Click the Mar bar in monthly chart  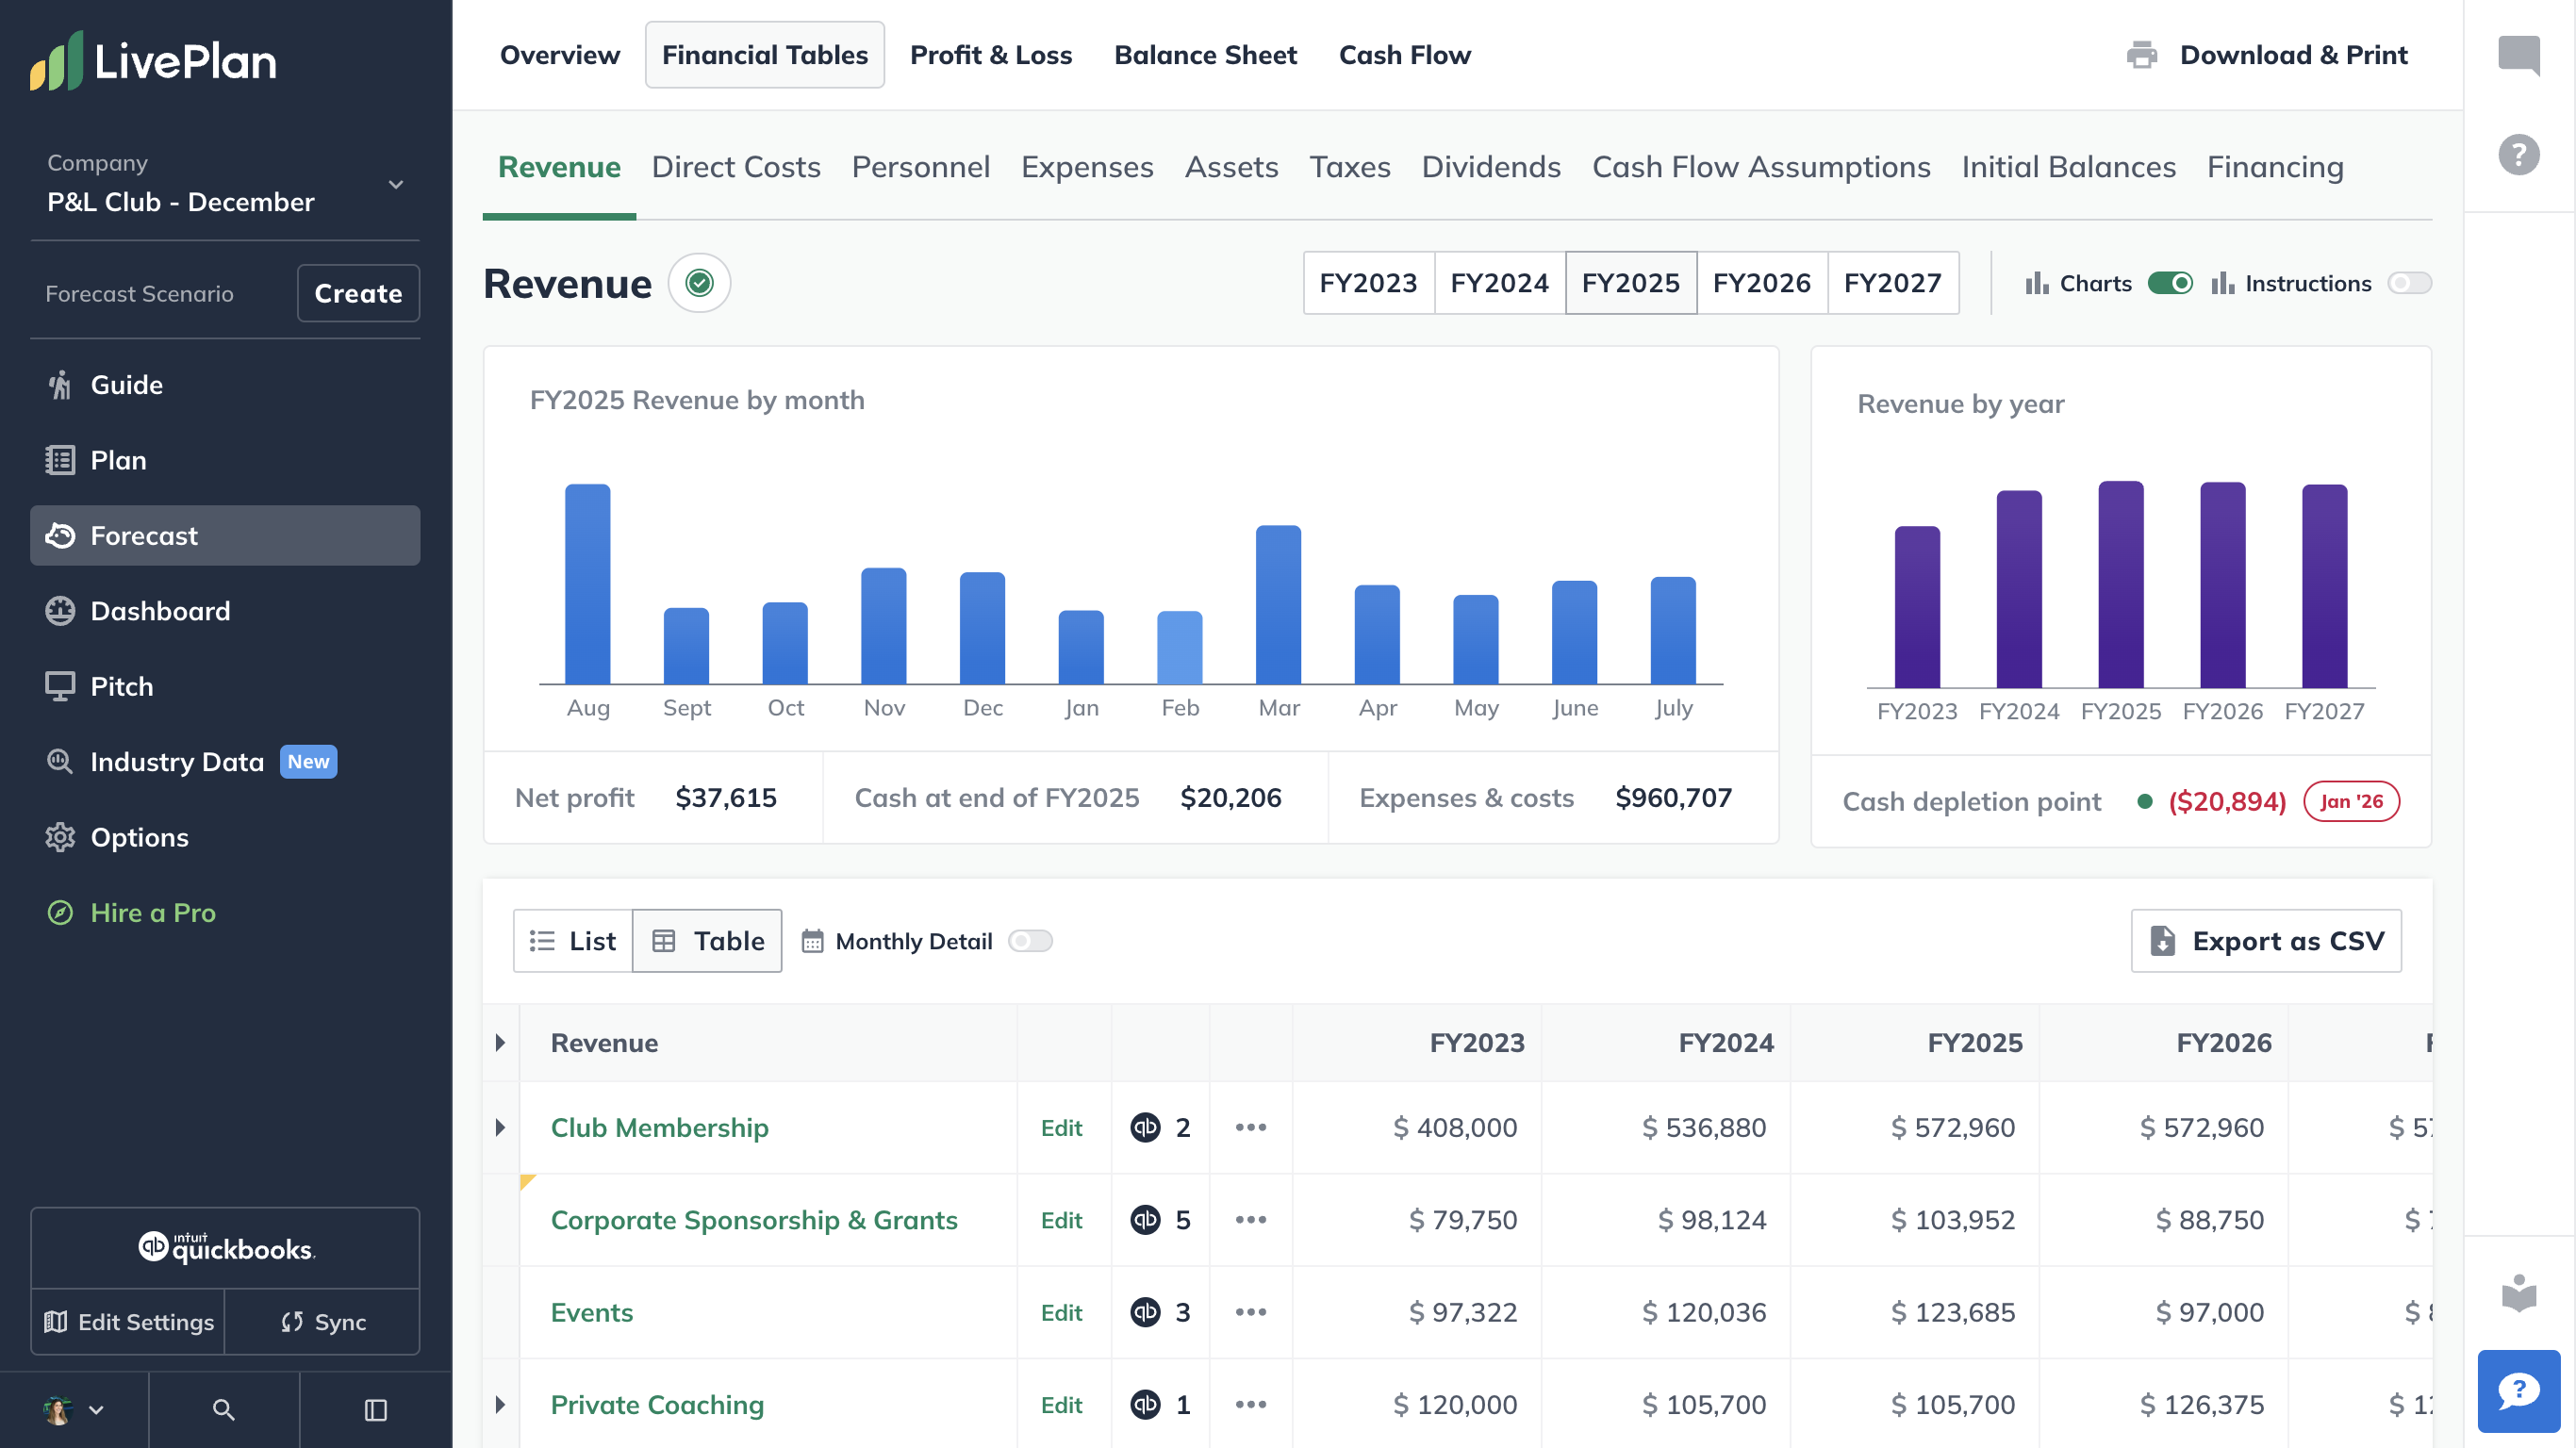pyautogui.click(x=1277, y=604)
